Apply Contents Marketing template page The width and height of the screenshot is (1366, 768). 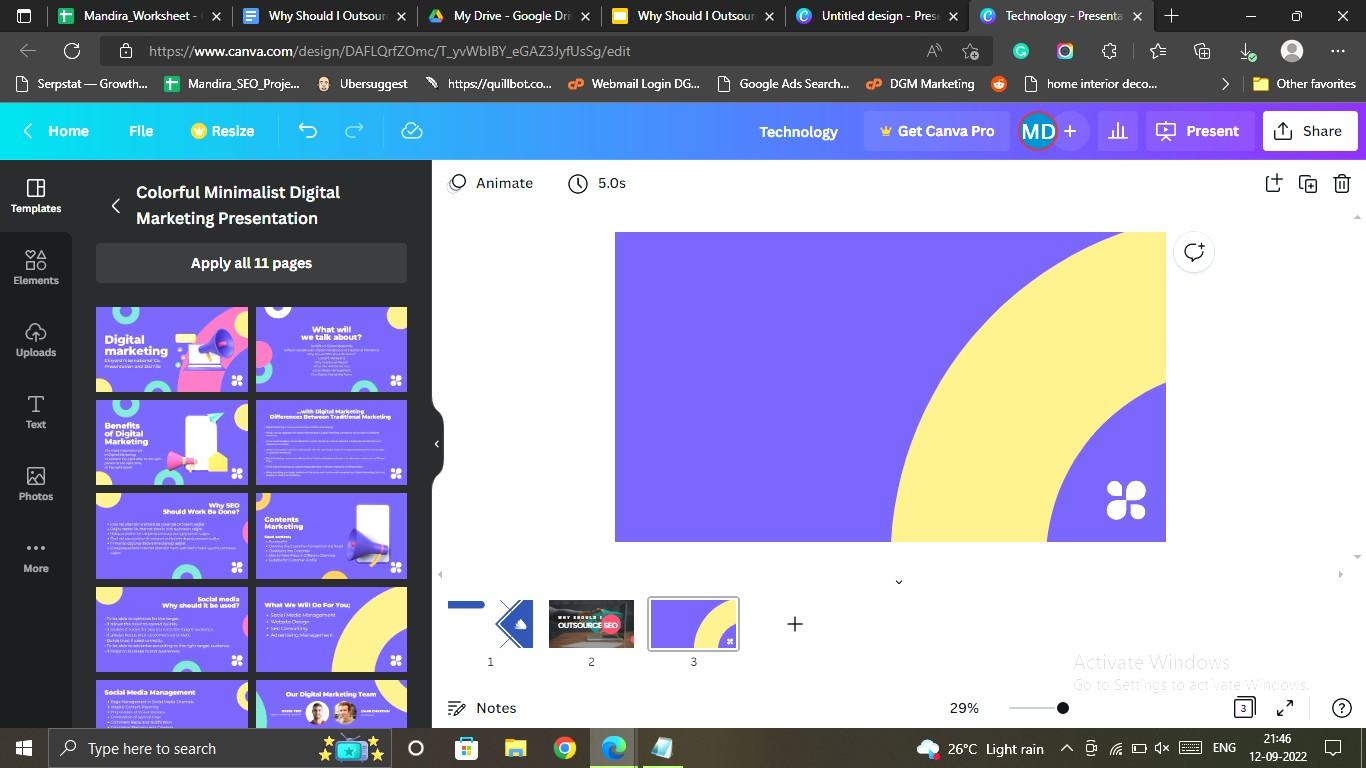point(332,536)
